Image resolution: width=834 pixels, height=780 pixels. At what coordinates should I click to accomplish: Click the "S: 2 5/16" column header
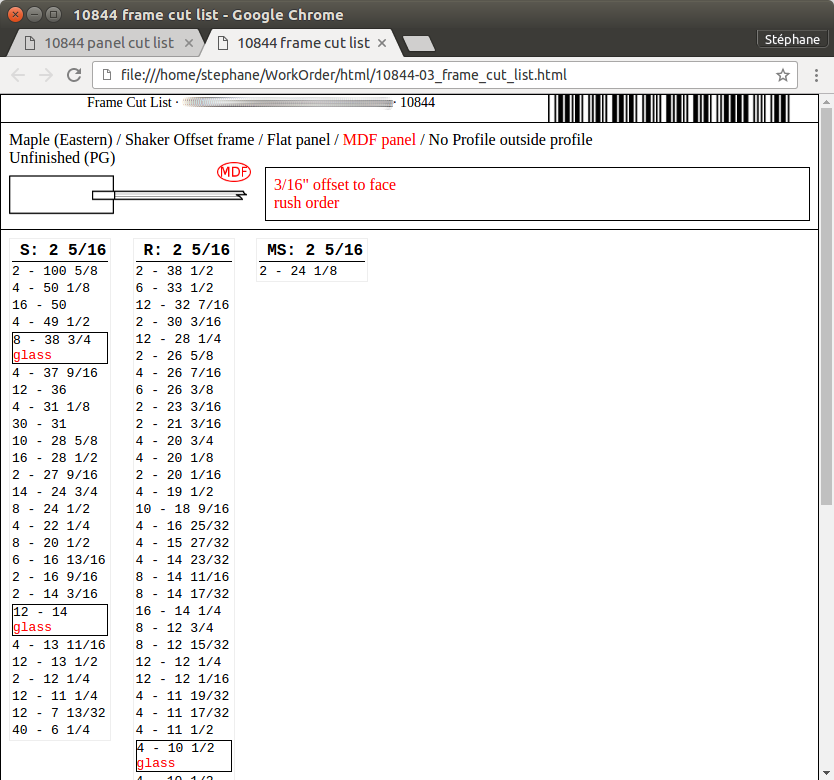62,250
